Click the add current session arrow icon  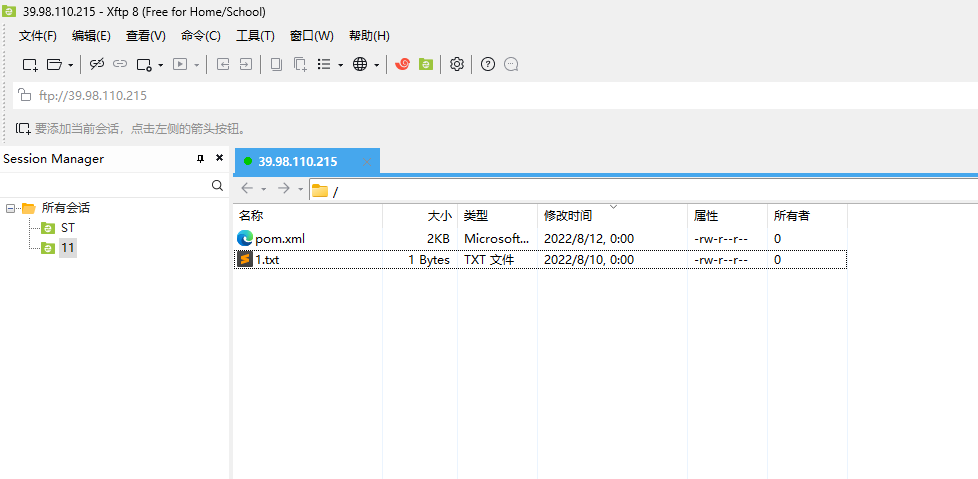click(x=23, y=129)
